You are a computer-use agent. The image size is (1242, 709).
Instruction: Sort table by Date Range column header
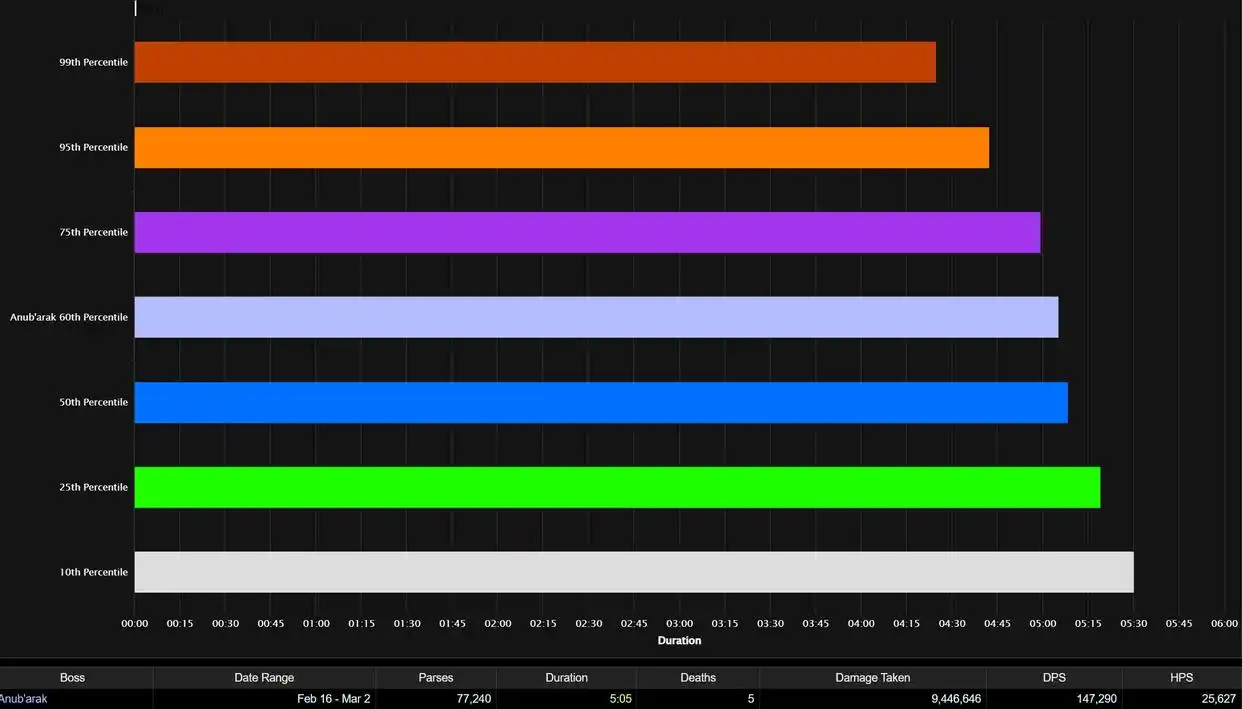click(264, 678)
